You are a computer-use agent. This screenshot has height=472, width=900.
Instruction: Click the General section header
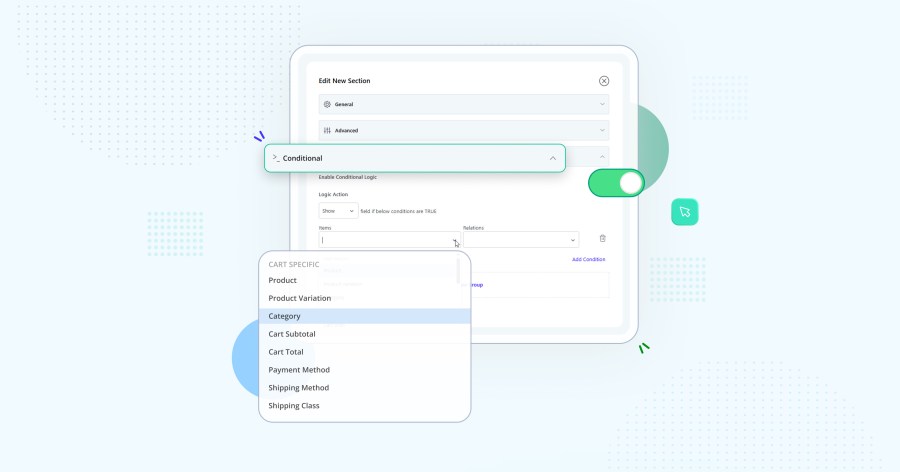464,105
